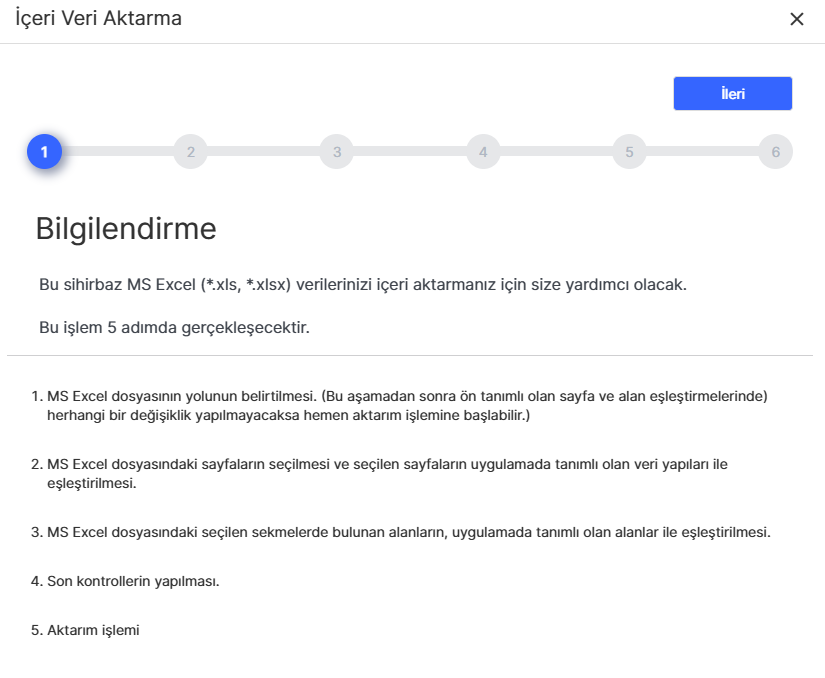Close the İçeri Veri Aktarma dialog

coord(797,19)
